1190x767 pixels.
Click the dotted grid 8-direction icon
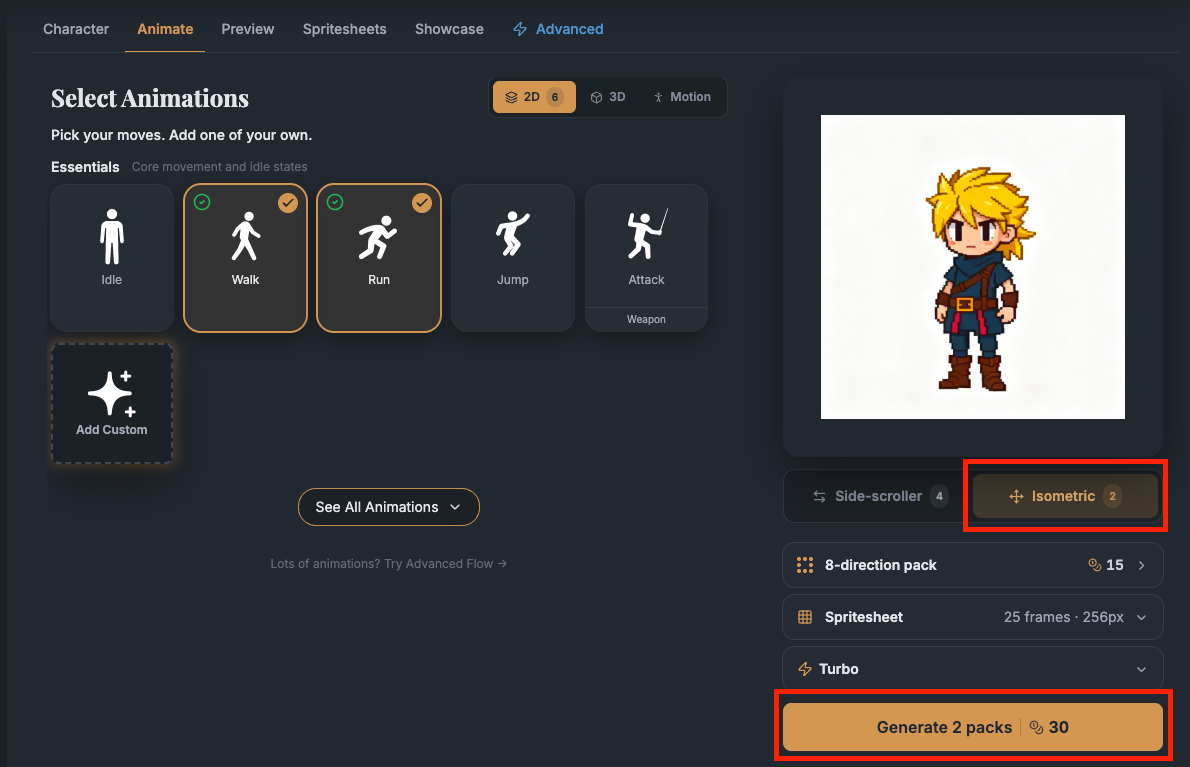point(805,564)
